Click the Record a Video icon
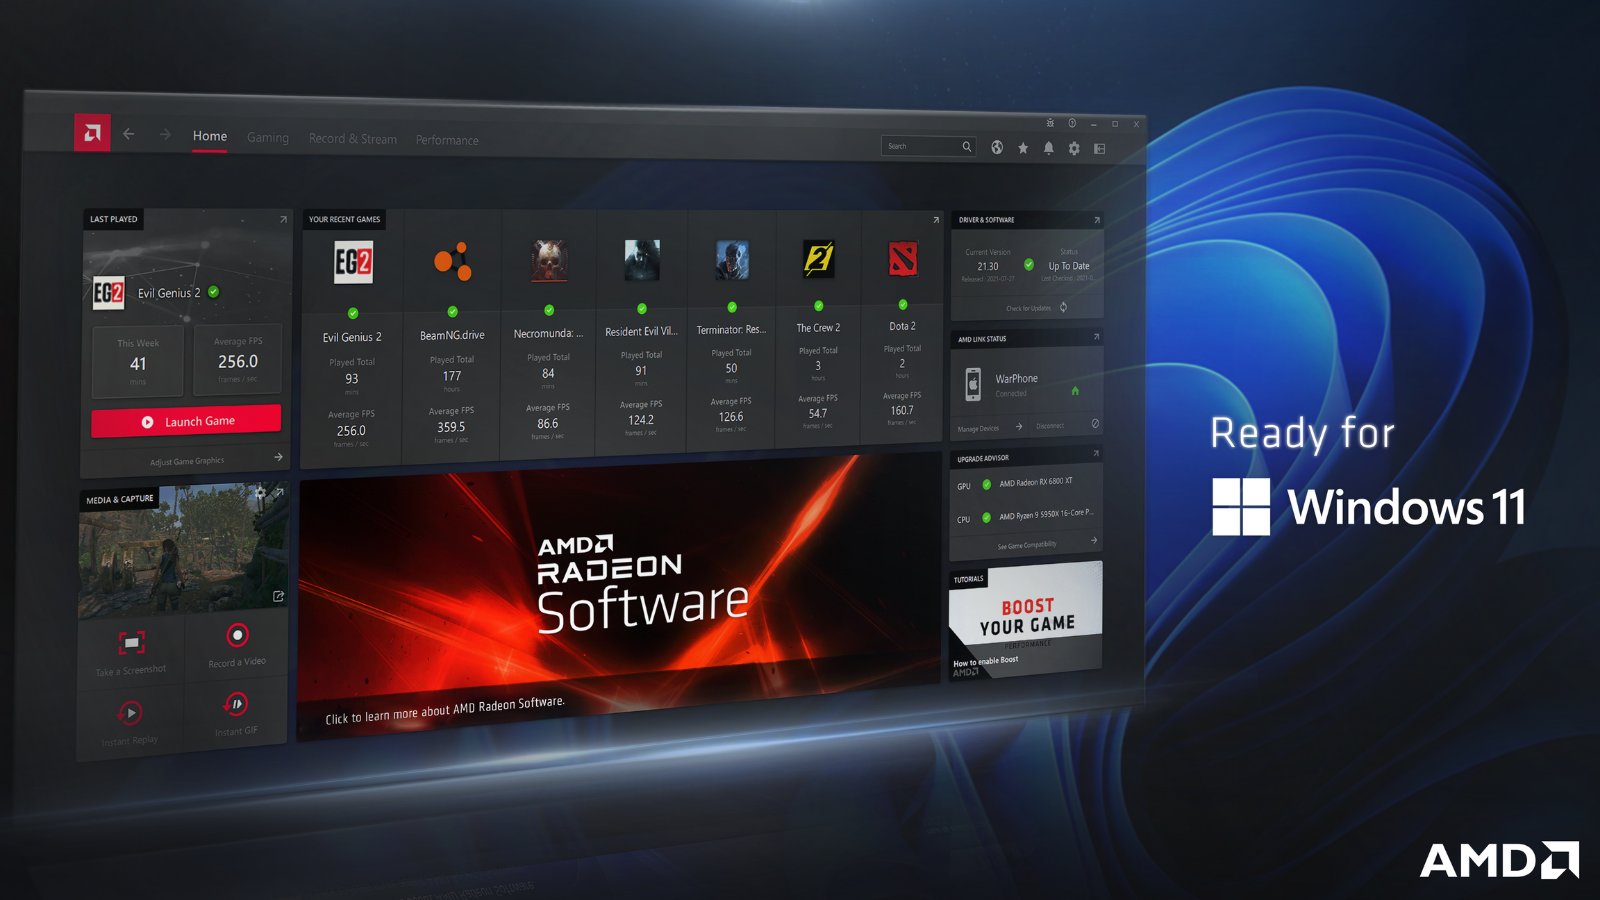Image resolution: width=1600 pixels, height=900 pixels. [x=237, y=635]
